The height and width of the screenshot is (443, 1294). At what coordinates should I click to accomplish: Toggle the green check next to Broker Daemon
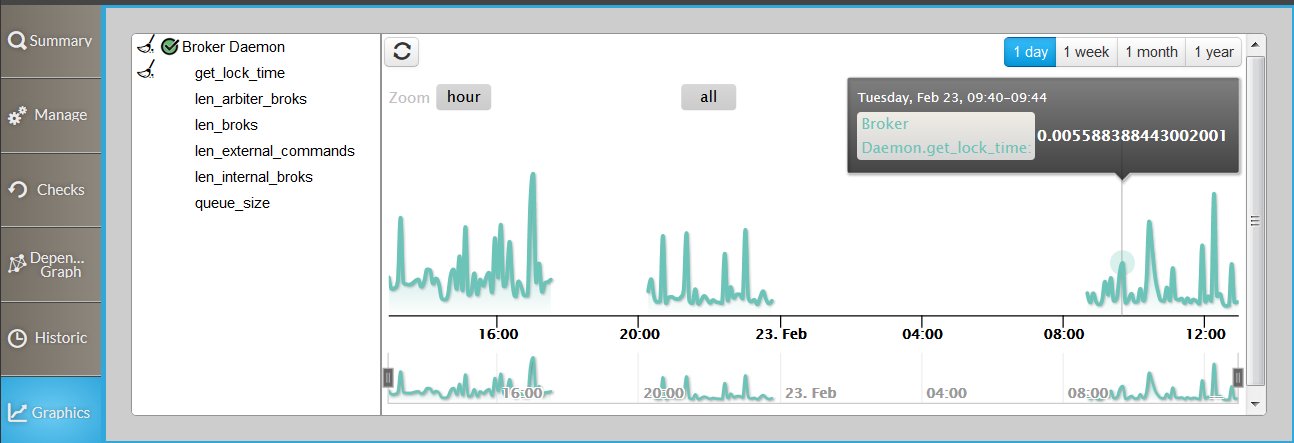point(169,46)
